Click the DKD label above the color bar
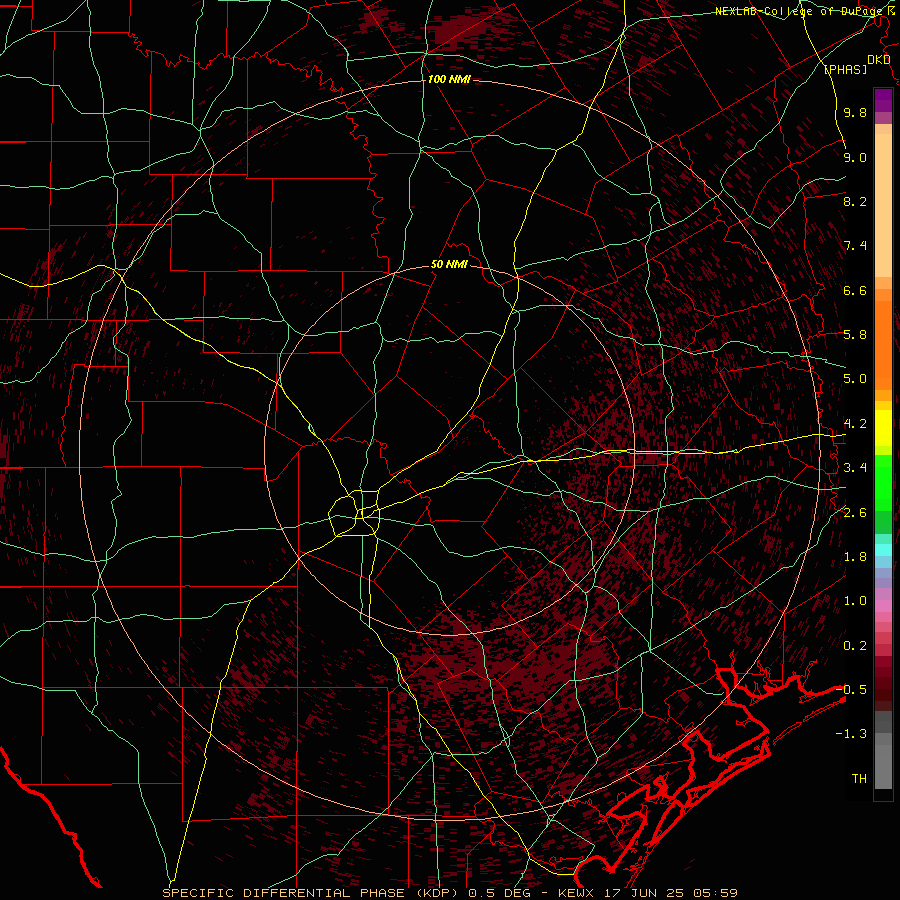 (879, 59)
